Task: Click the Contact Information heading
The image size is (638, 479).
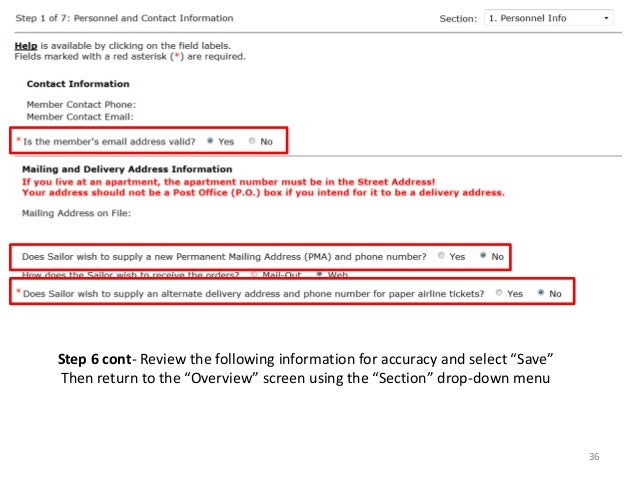Action: coord(78,84)
